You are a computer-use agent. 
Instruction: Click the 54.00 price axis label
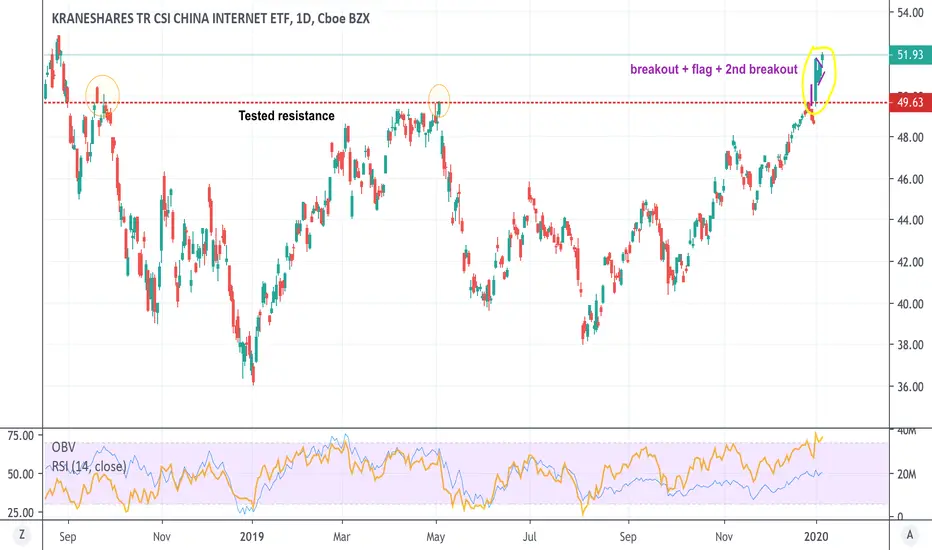point(910,13)
